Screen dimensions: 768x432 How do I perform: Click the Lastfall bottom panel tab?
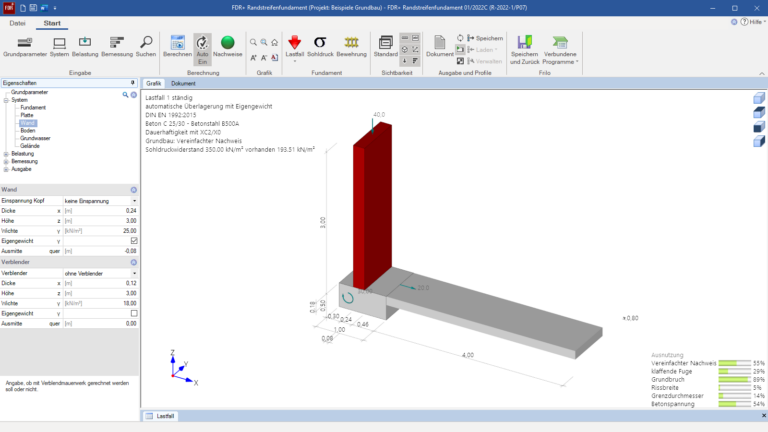[x=160, y=416]
